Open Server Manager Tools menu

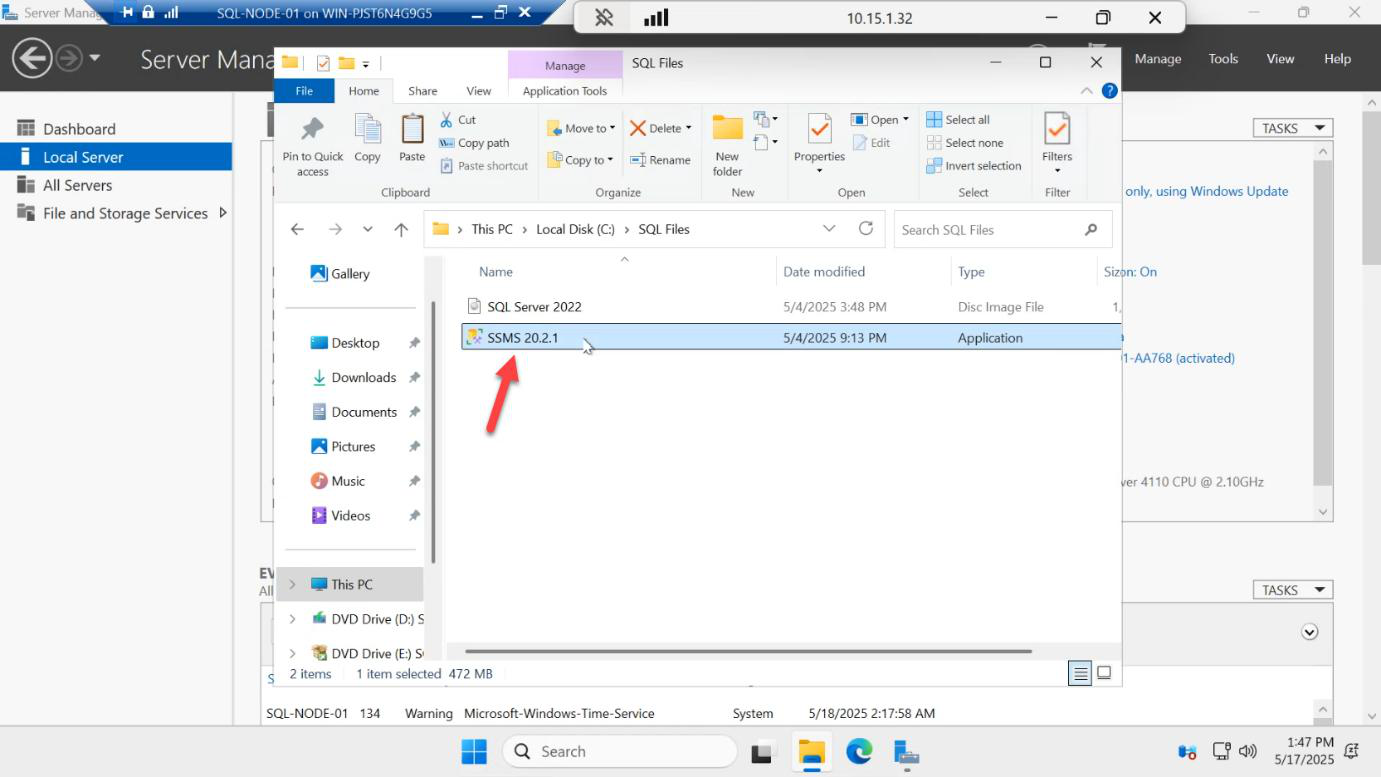coord(1223,59)
